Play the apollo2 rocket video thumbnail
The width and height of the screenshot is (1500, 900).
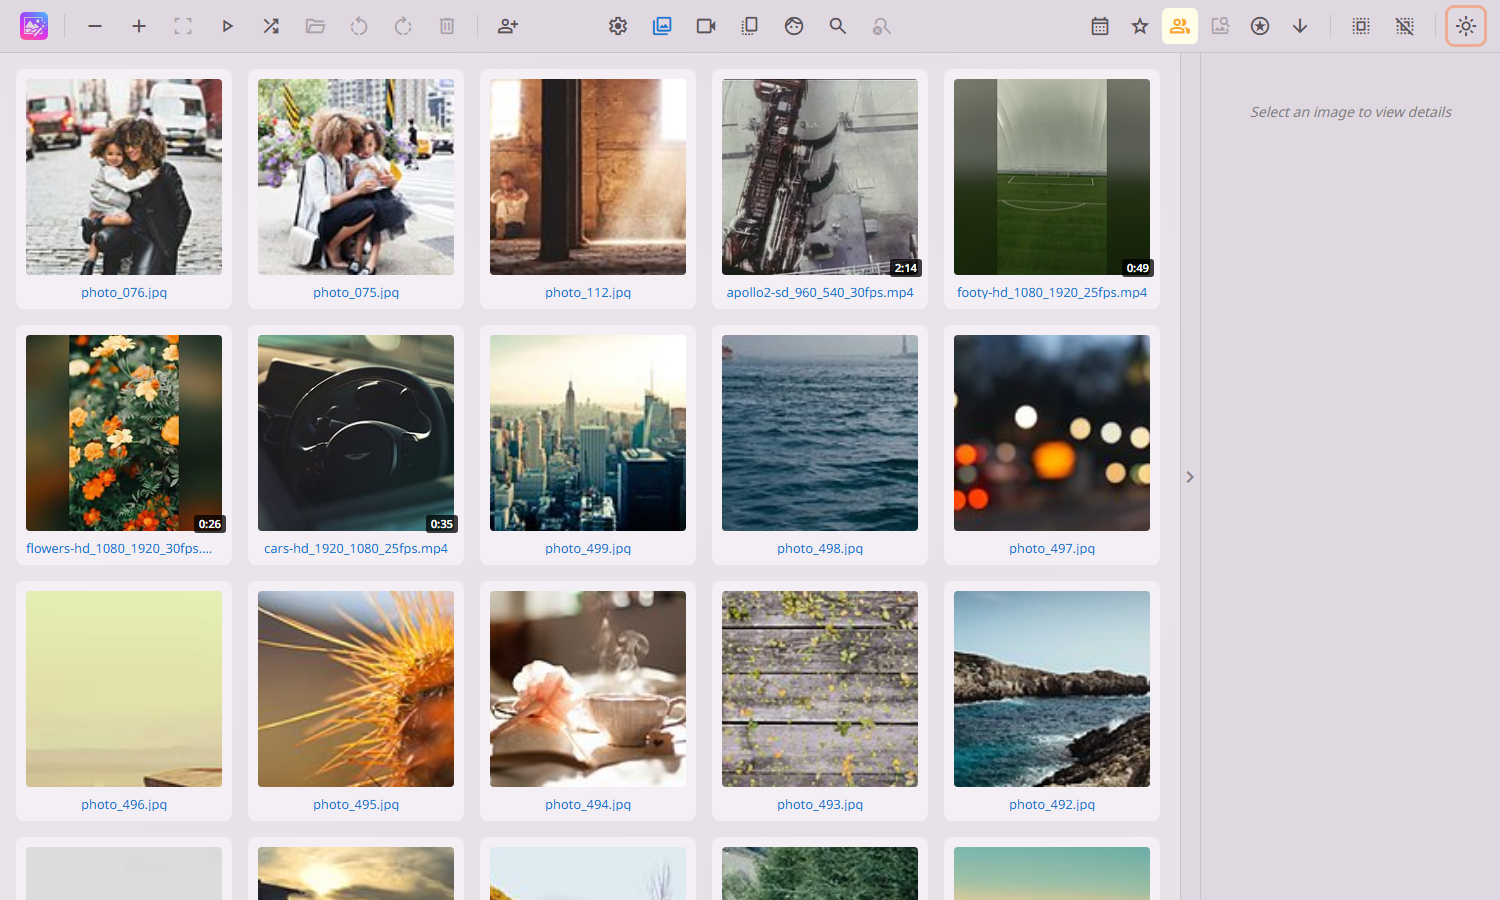pyautogui.click(x=819, y=177)
